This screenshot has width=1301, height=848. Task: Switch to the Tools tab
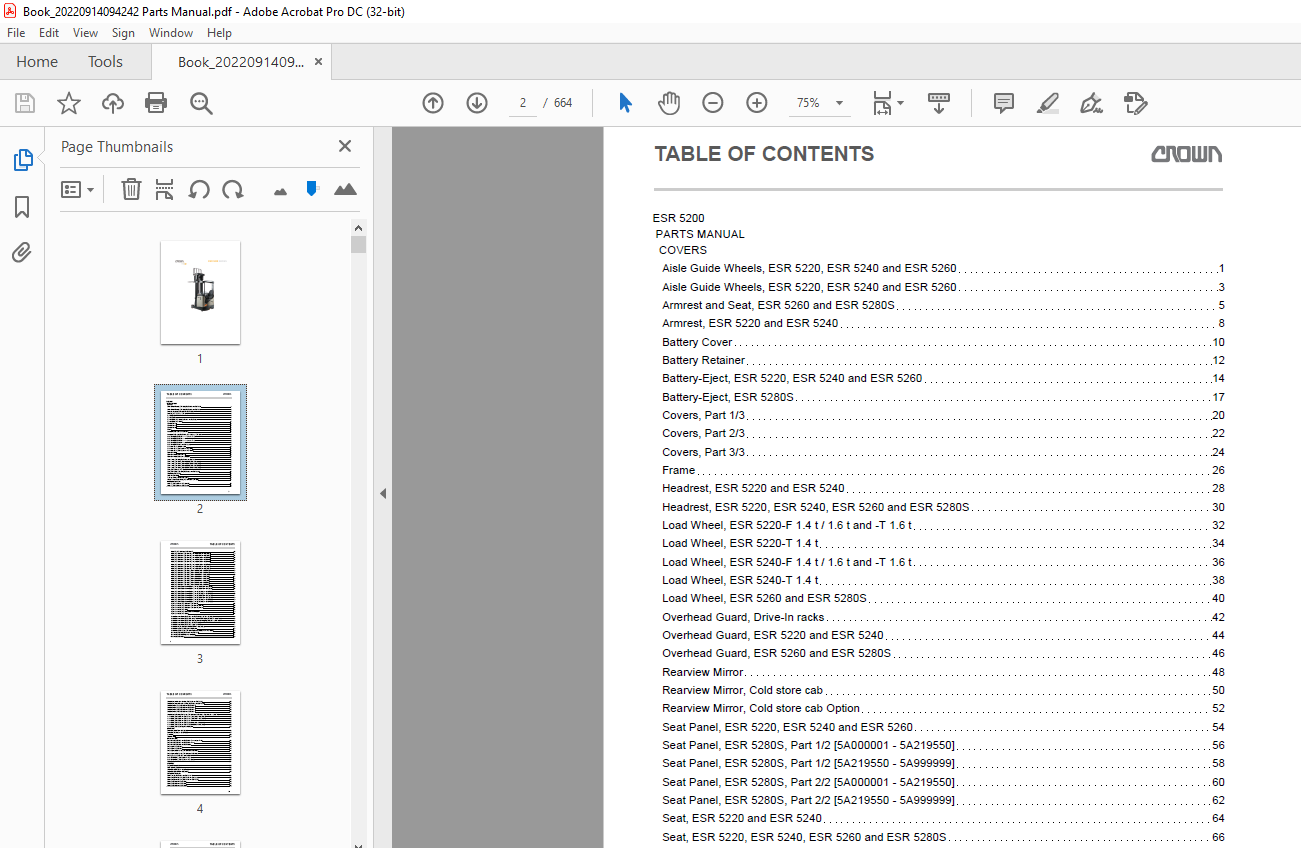105,62
